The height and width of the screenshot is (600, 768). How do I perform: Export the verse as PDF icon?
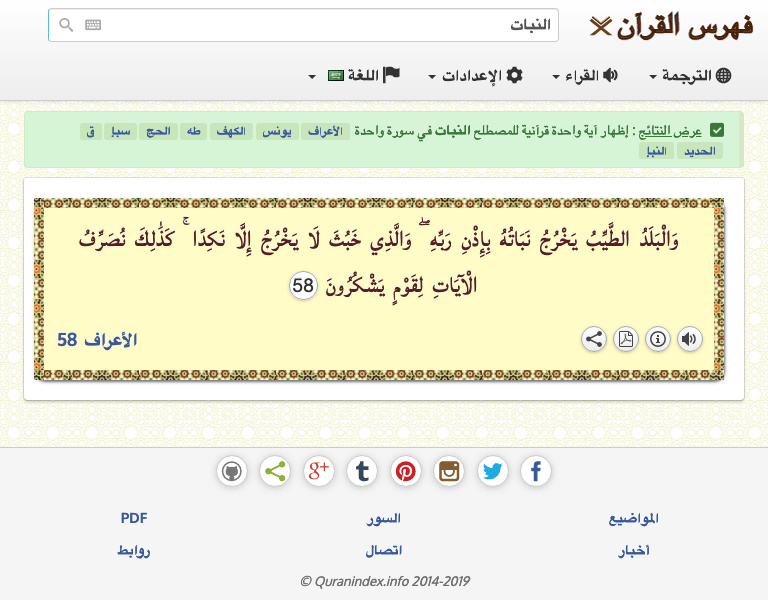coord(626,339)
